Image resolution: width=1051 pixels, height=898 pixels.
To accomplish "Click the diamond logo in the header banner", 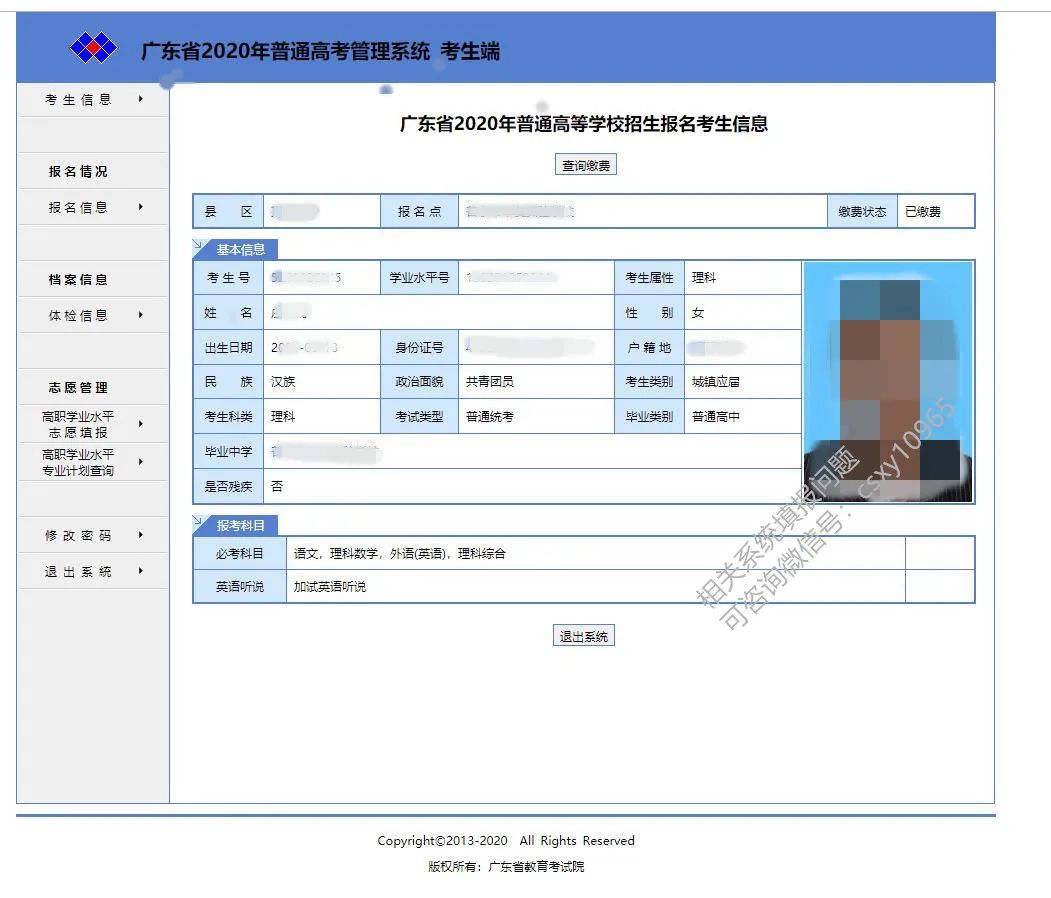I will coord(92,46).
